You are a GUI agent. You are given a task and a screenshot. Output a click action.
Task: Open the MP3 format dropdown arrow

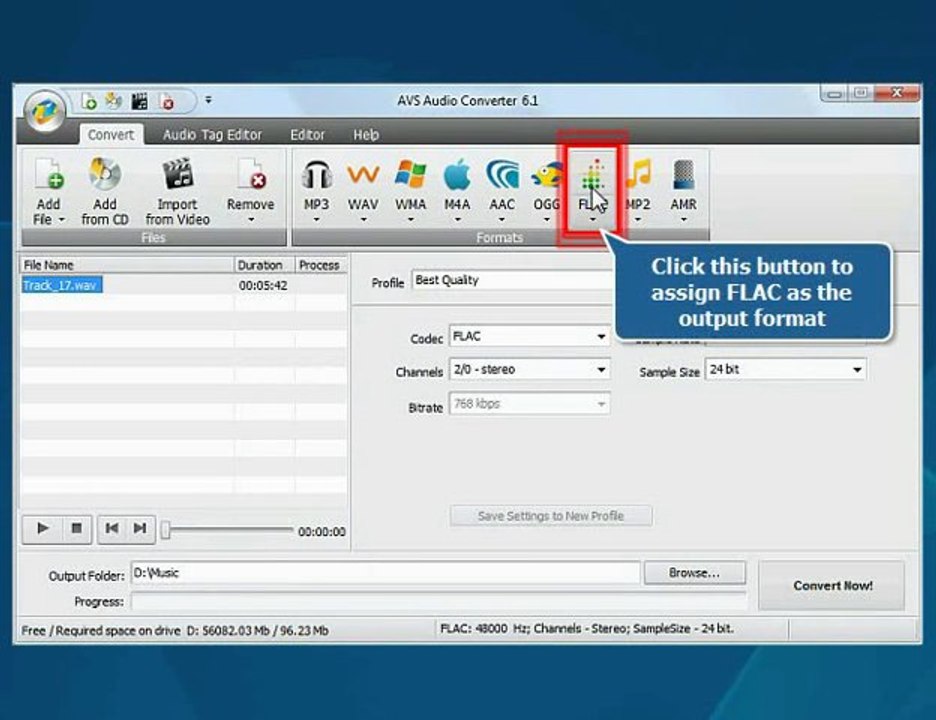[316, 220]
